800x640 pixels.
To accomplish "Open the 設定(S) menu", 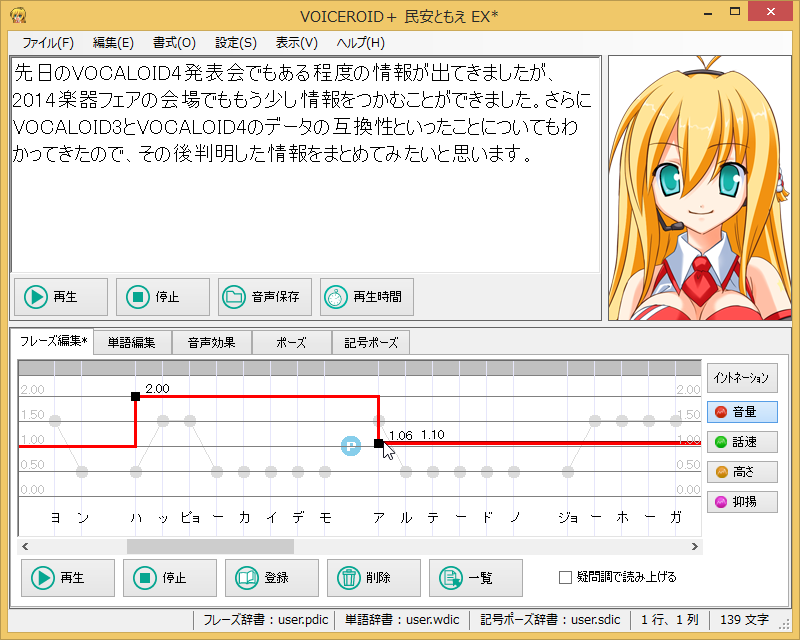I will tap(236, 43).
